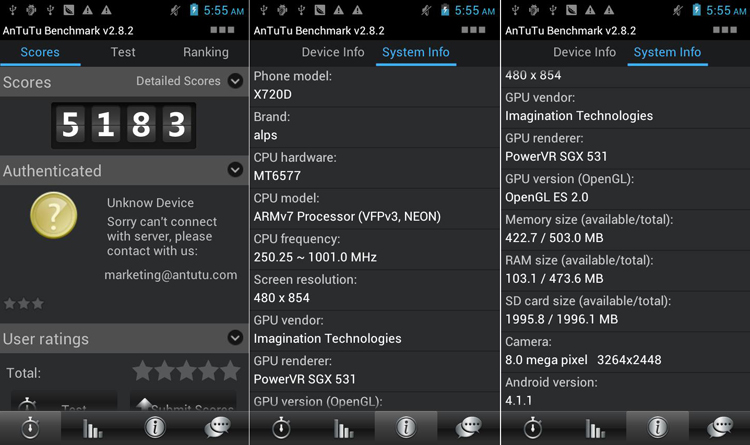Switch to the Test tab
The width and height of the screenshot is (750, 445).
tap(123, 52)
